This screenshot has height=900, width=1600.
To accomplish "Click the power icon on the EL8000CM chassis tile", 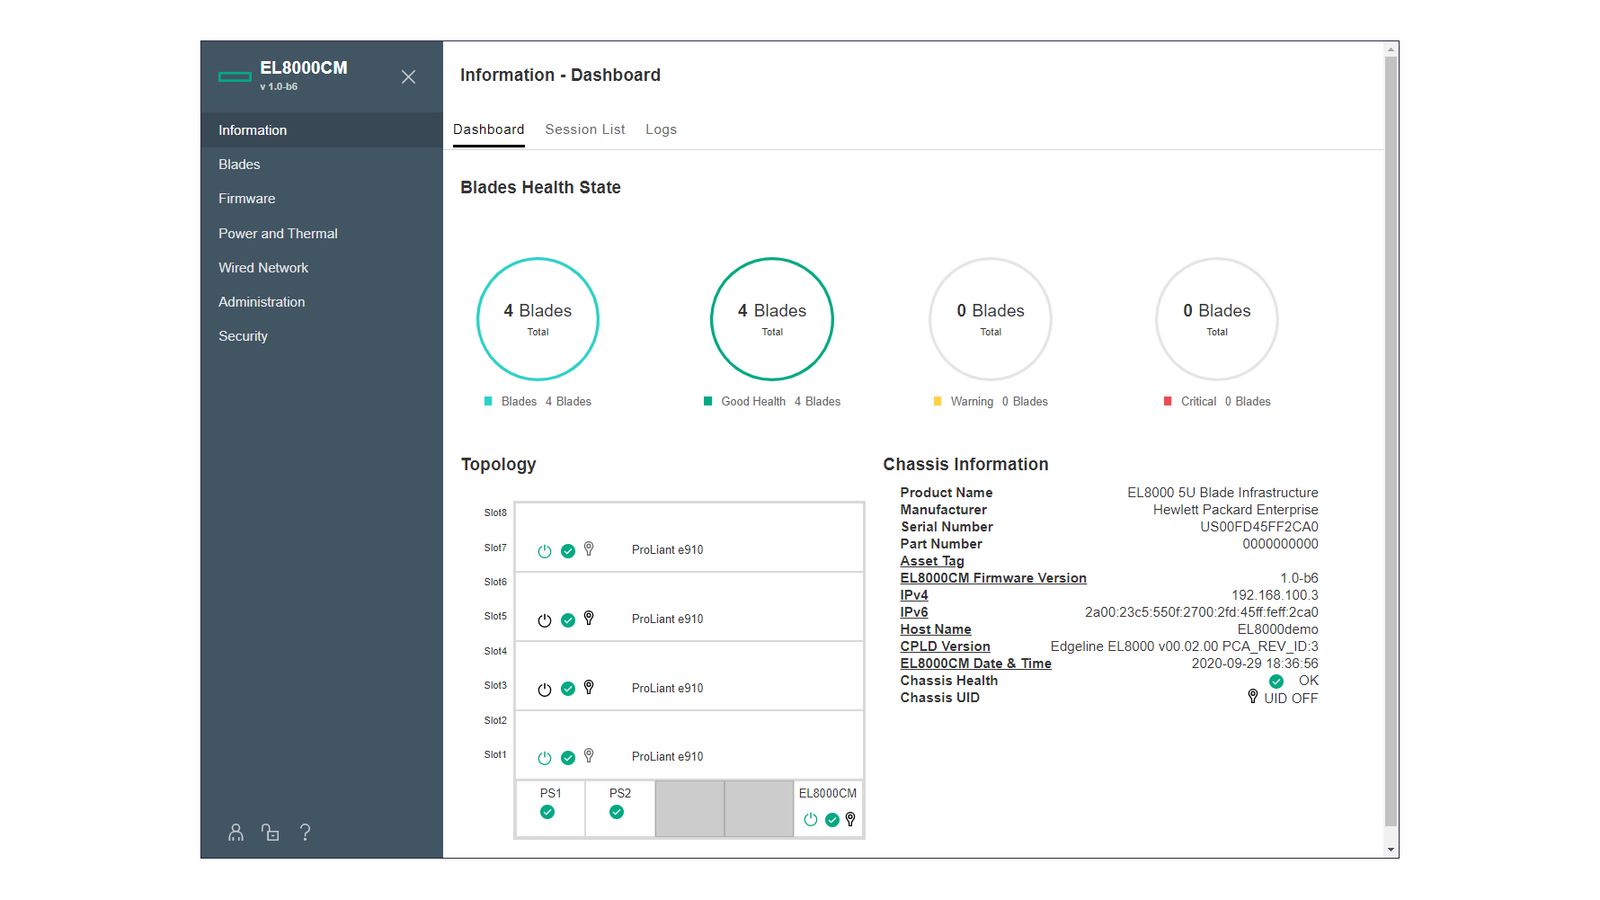I will coord(811,820).
